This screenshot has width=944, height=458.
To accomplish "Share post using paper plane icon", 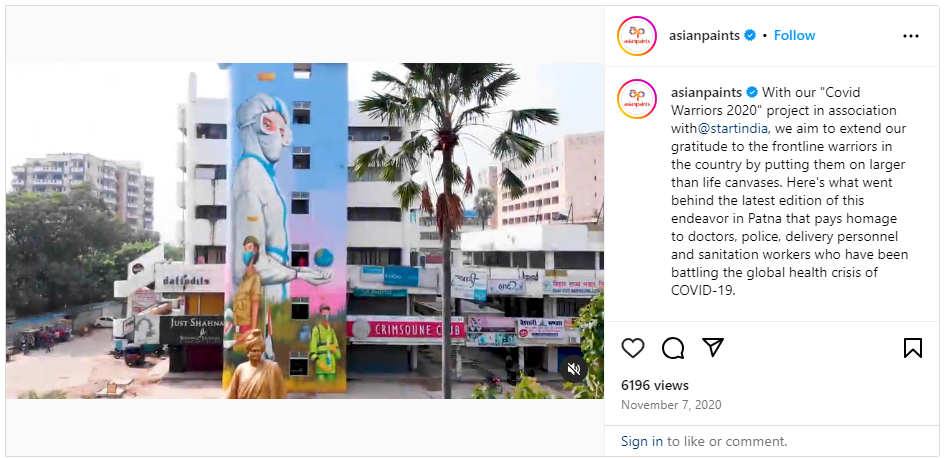I will tap(713, 348).
